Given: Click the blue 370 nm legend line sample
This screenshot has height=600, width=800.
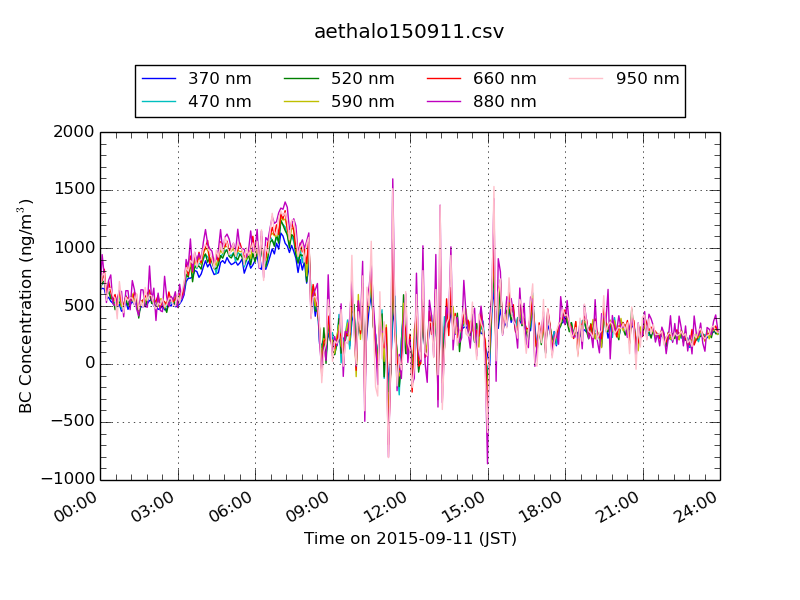Looking at the screenshot, I should pos(159,79).
